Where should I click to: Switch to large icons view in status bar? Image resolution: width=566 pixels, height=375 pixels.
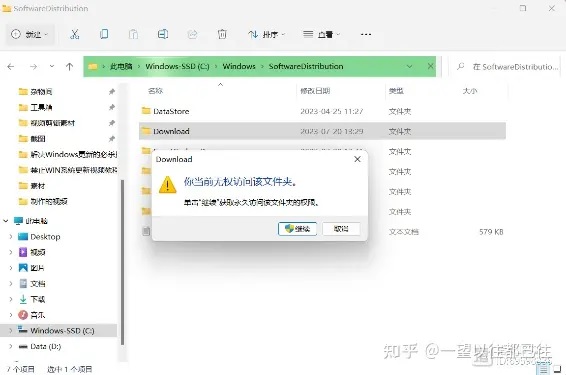(x=557, y=369)
